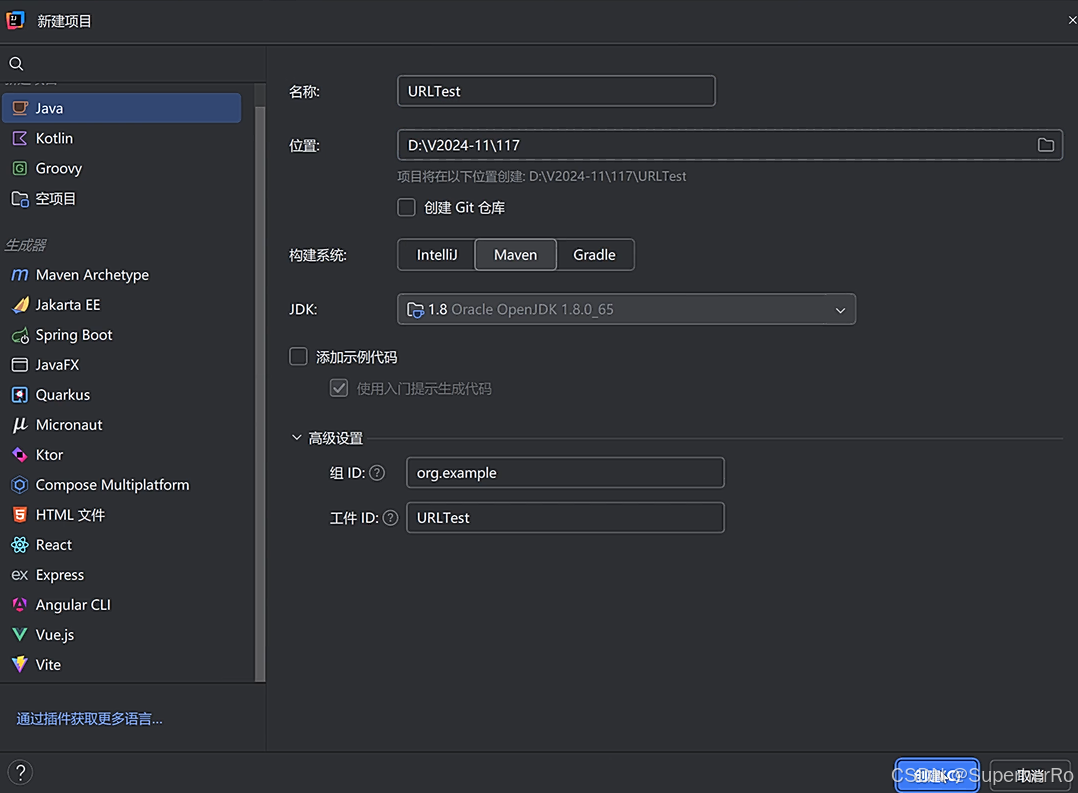The image size is (1078, 793).
Task: Switch build system to Maven
Action: [x=516, y=255]
